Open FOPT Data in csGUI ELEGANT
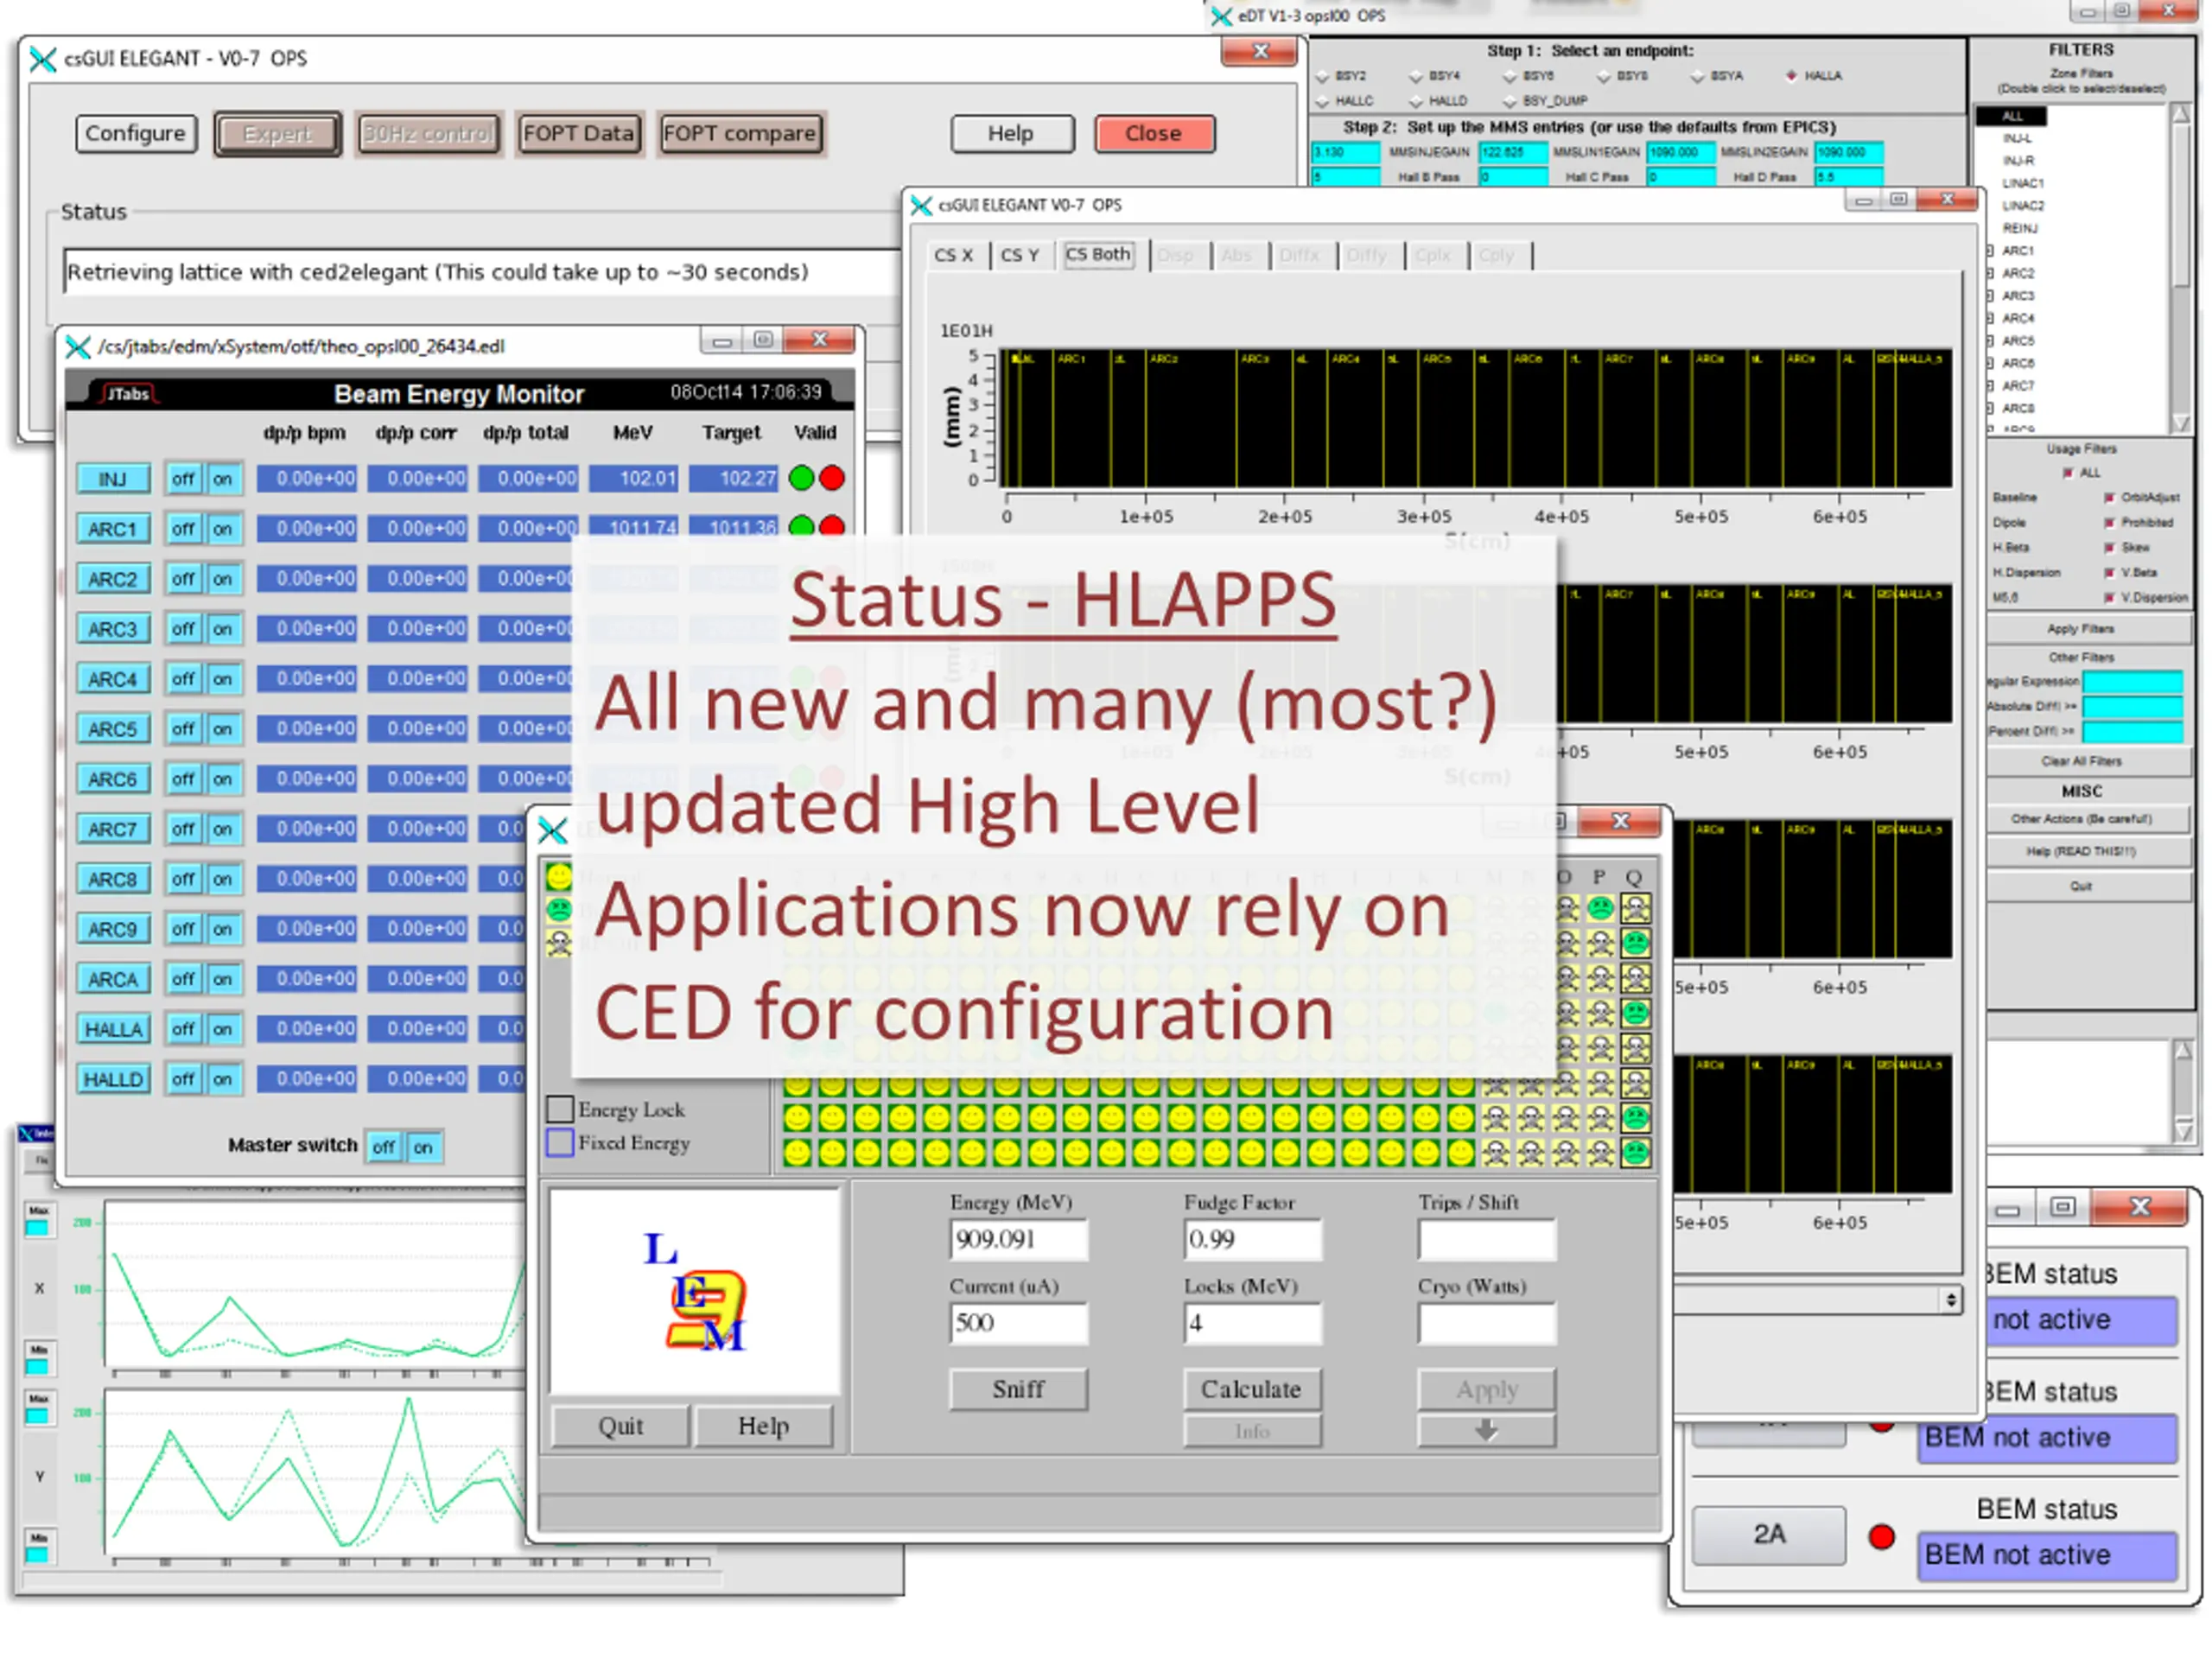Image resolution: width=2212 pixels, height=1659 pixels. (x=579, y=134)
